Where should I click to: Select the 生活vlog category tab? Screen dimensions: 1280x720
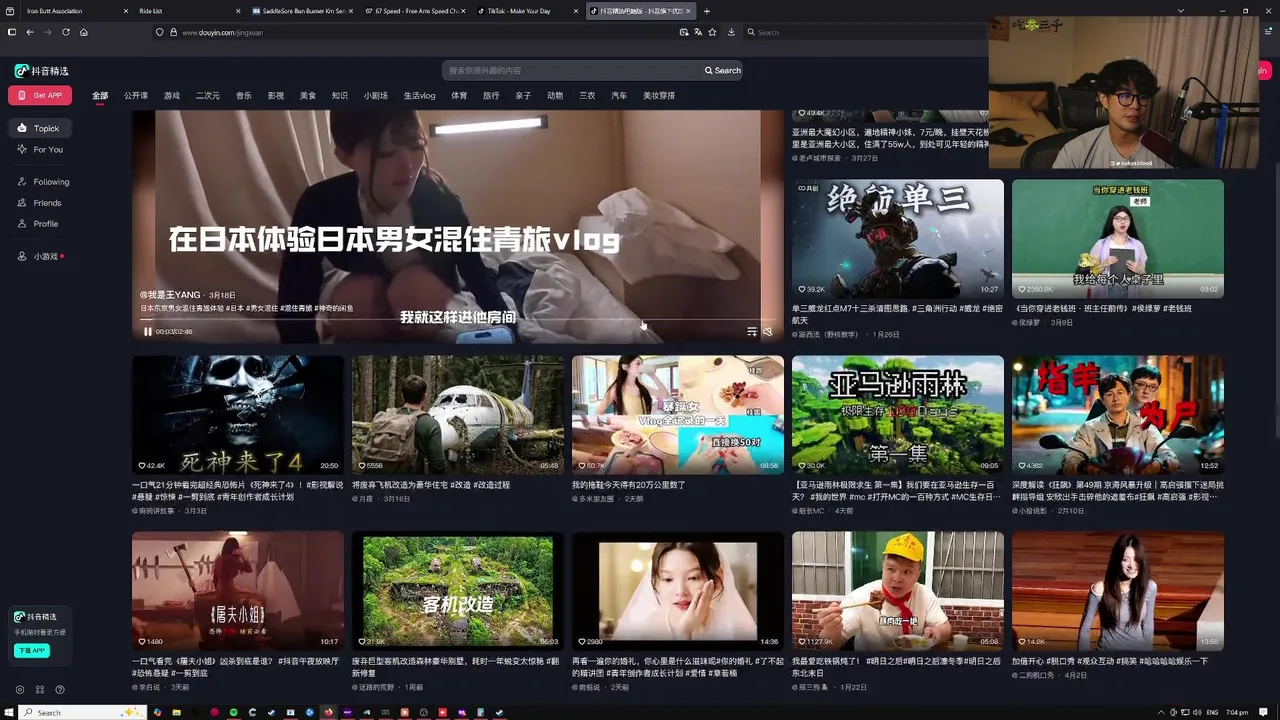[420, 96]
